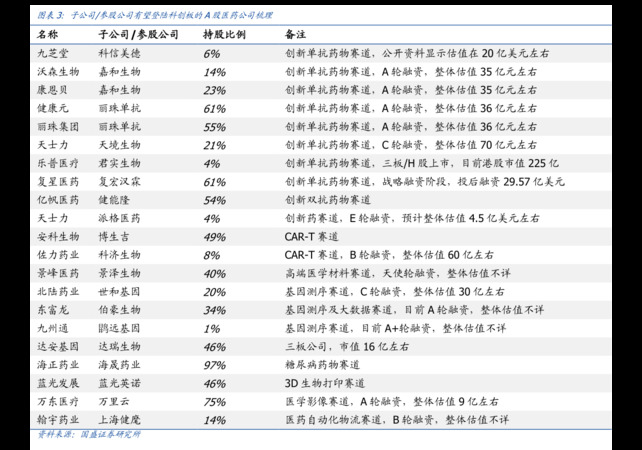Click the '亿帆医药' name cell
The width and height of the screenshot is (642, 450).
click(58, 200)
